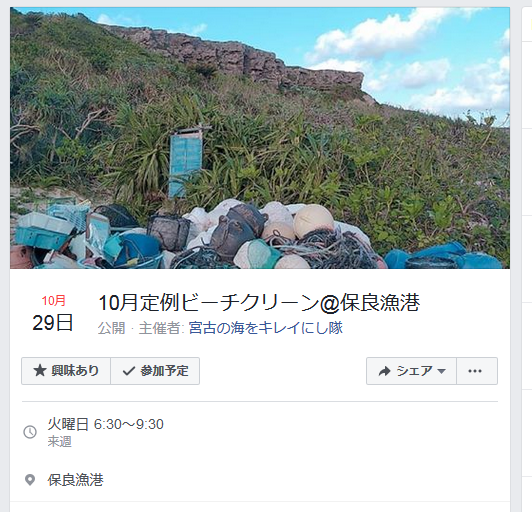Click the blue sign in cover photo
The image size is (532, 512).
point(186,163)
